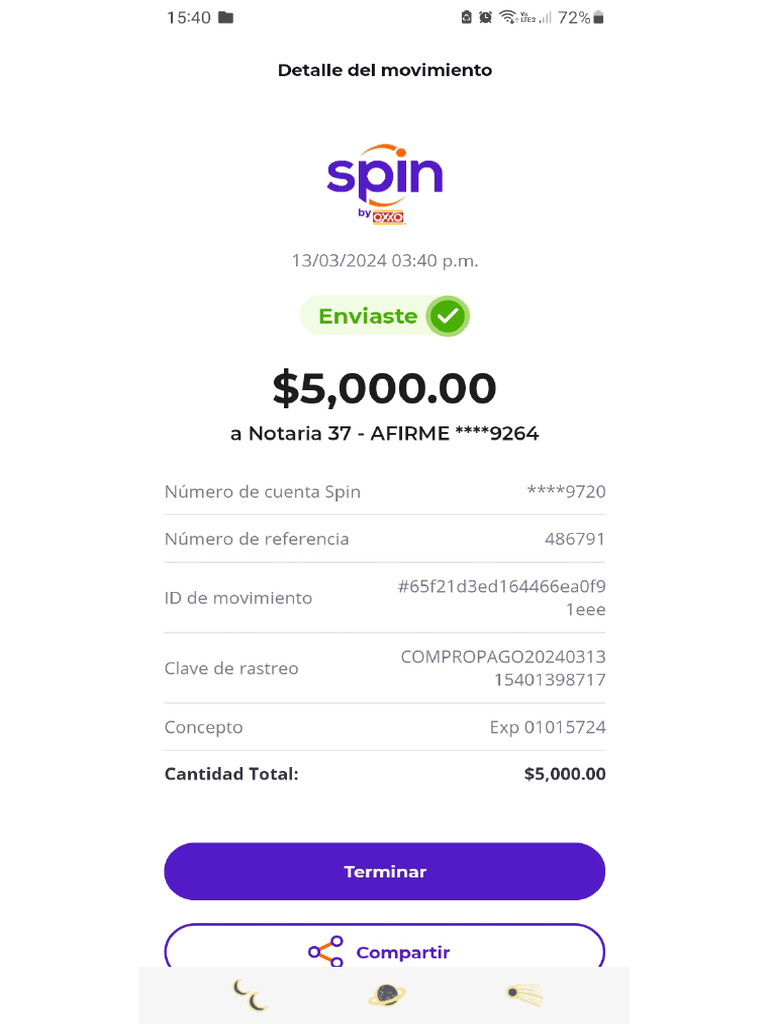
Task: Tap the crescent moons navigation icon
Action: (250, 995)
